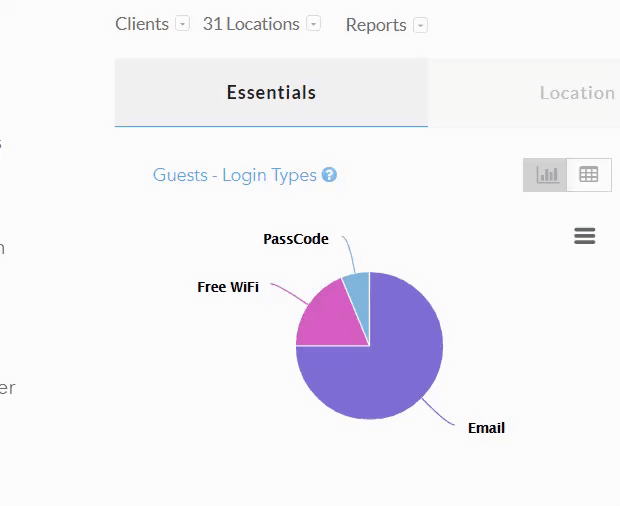Click the Email chart label
Screen dimensions: 620x506
click(486, 428)
